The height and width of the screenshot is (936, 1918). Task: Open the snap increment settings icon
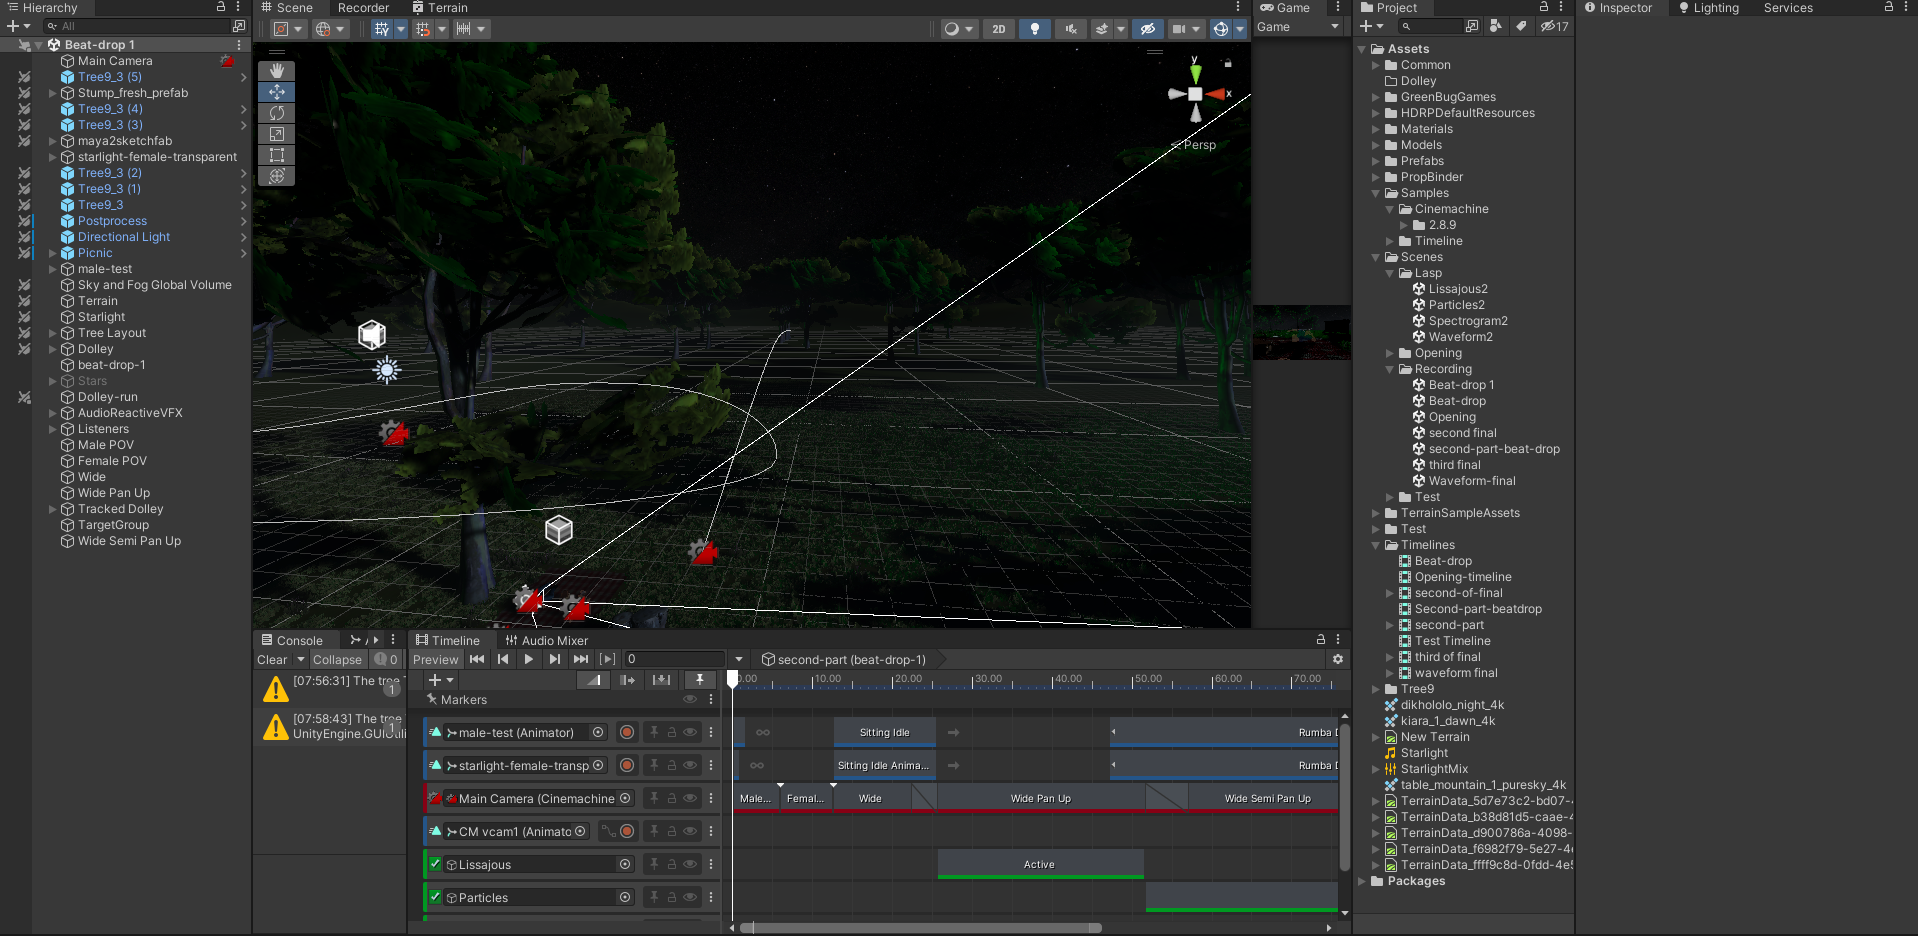(x=464, y=29)
